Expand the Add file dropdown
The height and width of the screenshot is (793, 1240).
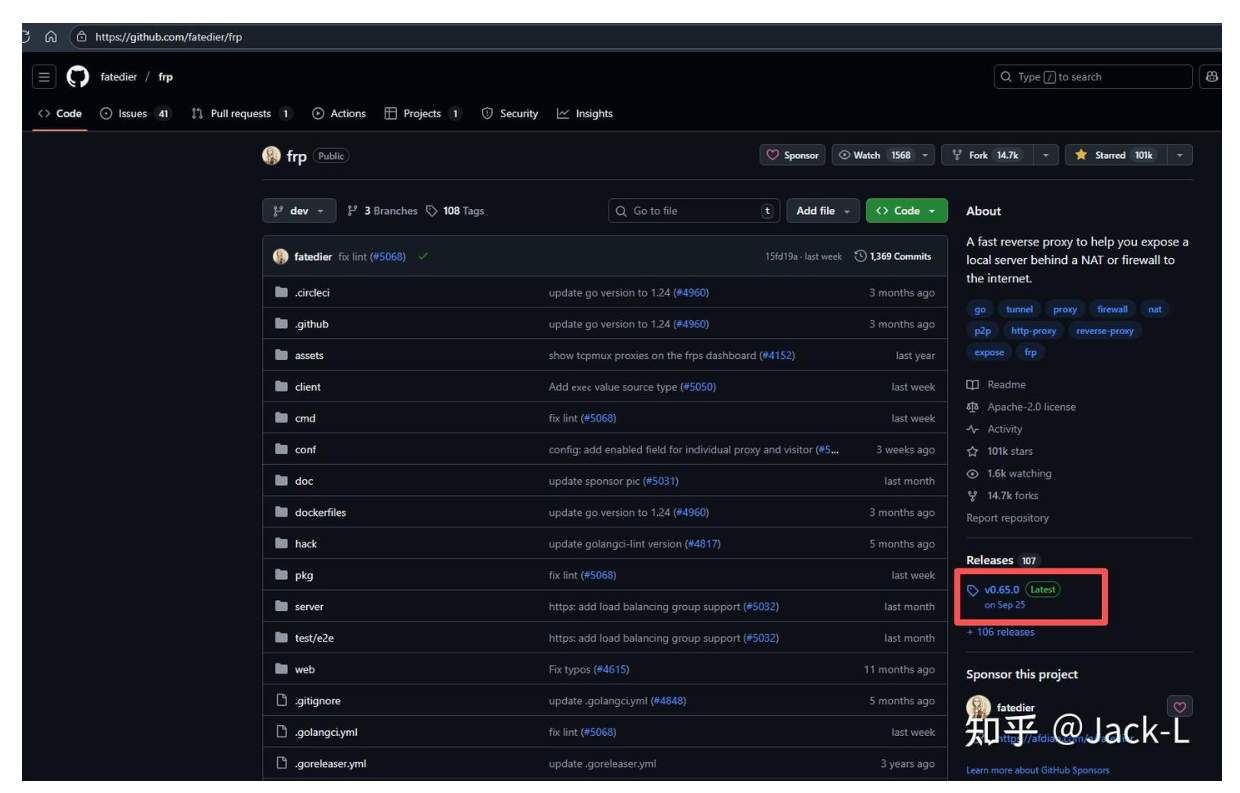[x=823, y=211]
